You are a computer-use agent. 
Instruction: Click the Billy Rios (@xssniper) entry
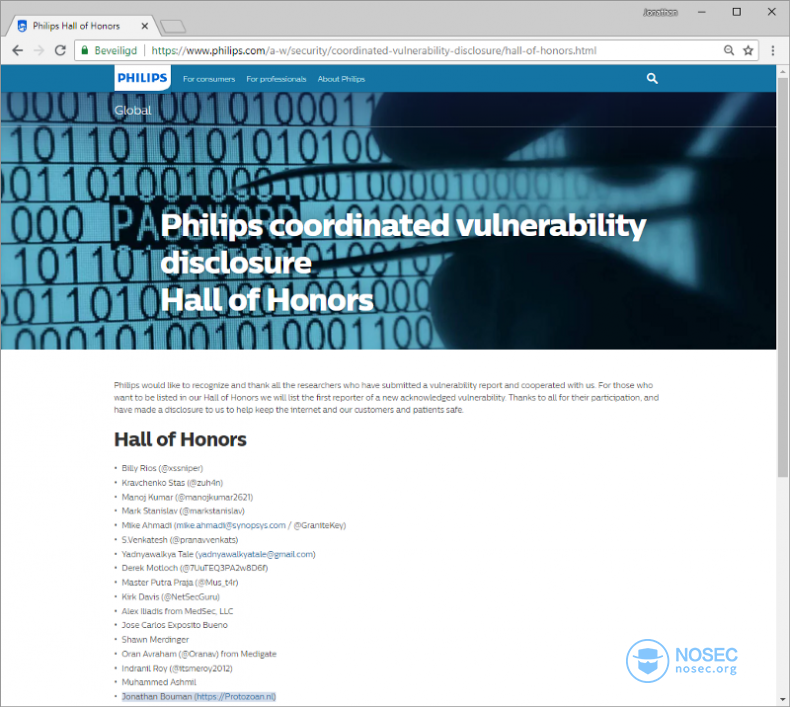click(162, 468)
